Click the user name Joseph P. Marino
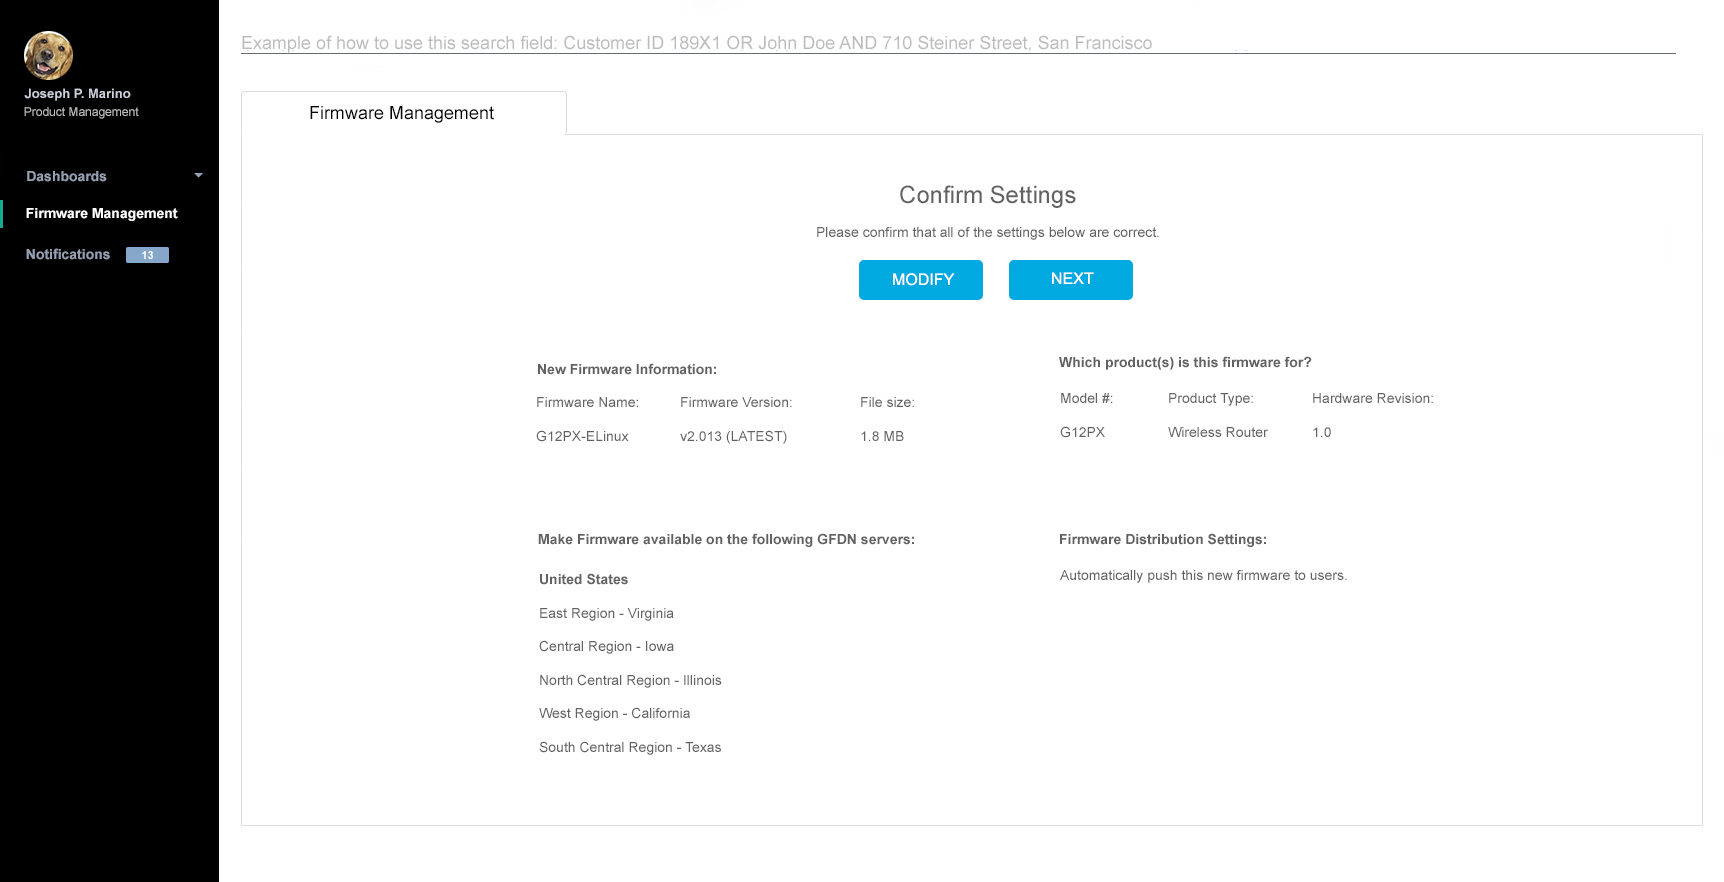Image resolution: width=1724 pixels, height=882 pixels. click(77, 93)
